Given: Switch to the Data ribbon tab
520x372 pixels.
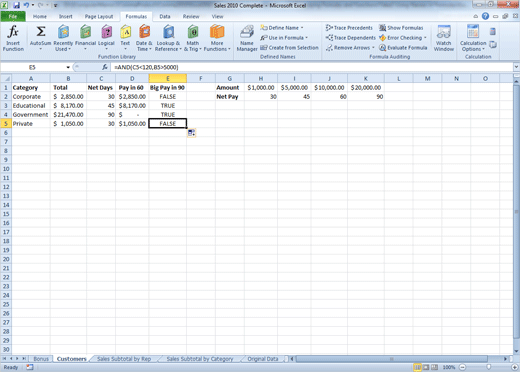Looking at the screenshot, I should tap(165, 16).
